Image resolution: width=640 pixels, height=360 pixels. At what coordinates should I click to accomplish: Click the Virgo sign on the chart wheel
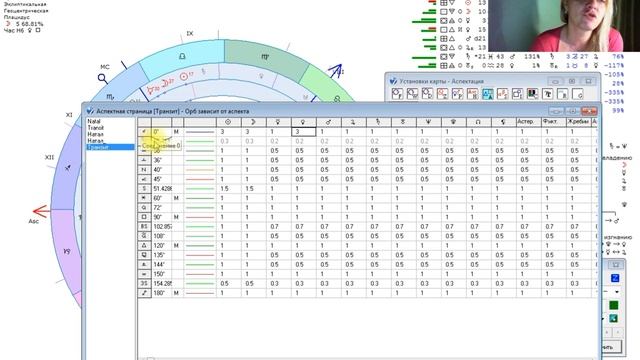pyautogui.click(x=265, y=57)
